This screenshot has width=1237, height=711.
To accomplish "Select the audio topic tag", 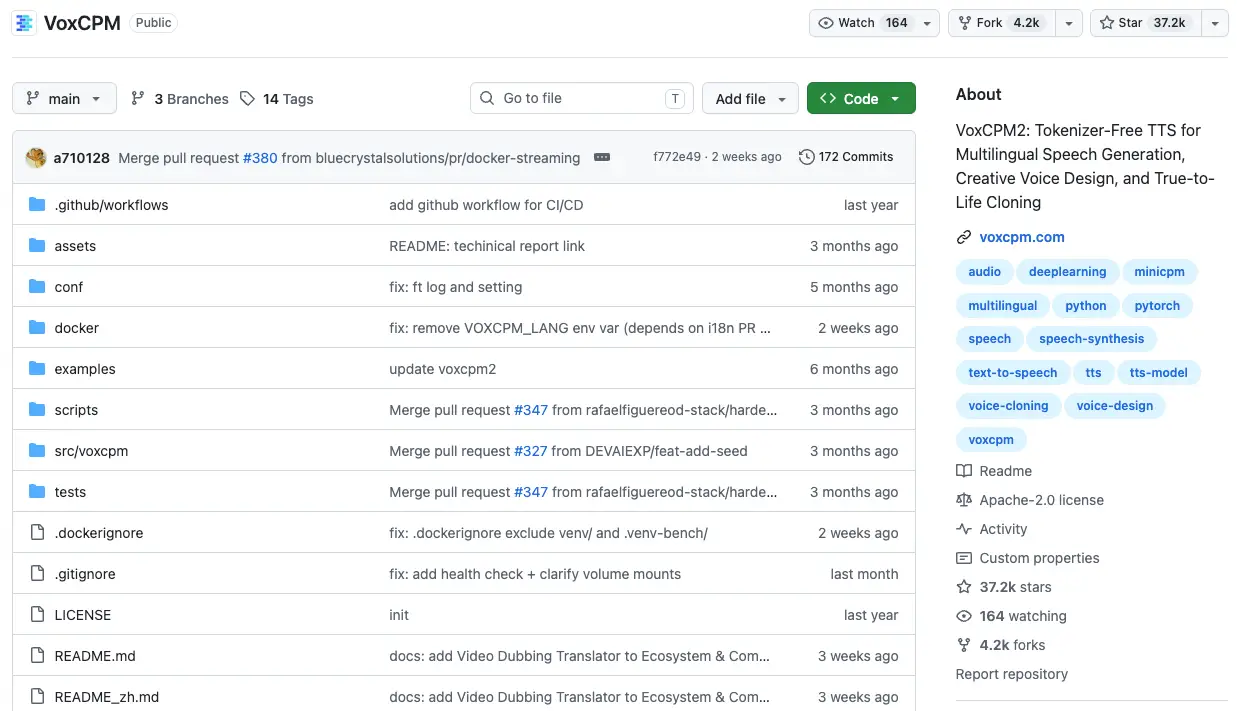I will (985, 272).
